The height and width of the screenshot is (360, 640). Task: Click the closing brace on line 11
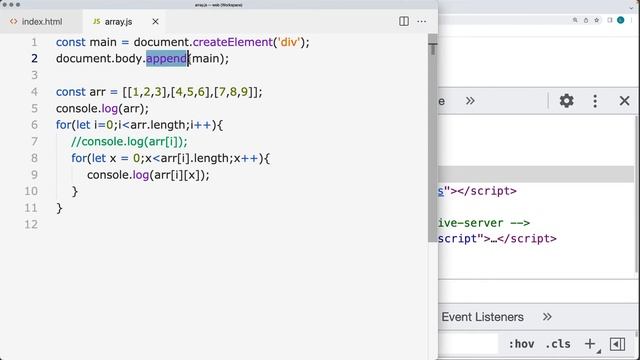pos(59,208)
